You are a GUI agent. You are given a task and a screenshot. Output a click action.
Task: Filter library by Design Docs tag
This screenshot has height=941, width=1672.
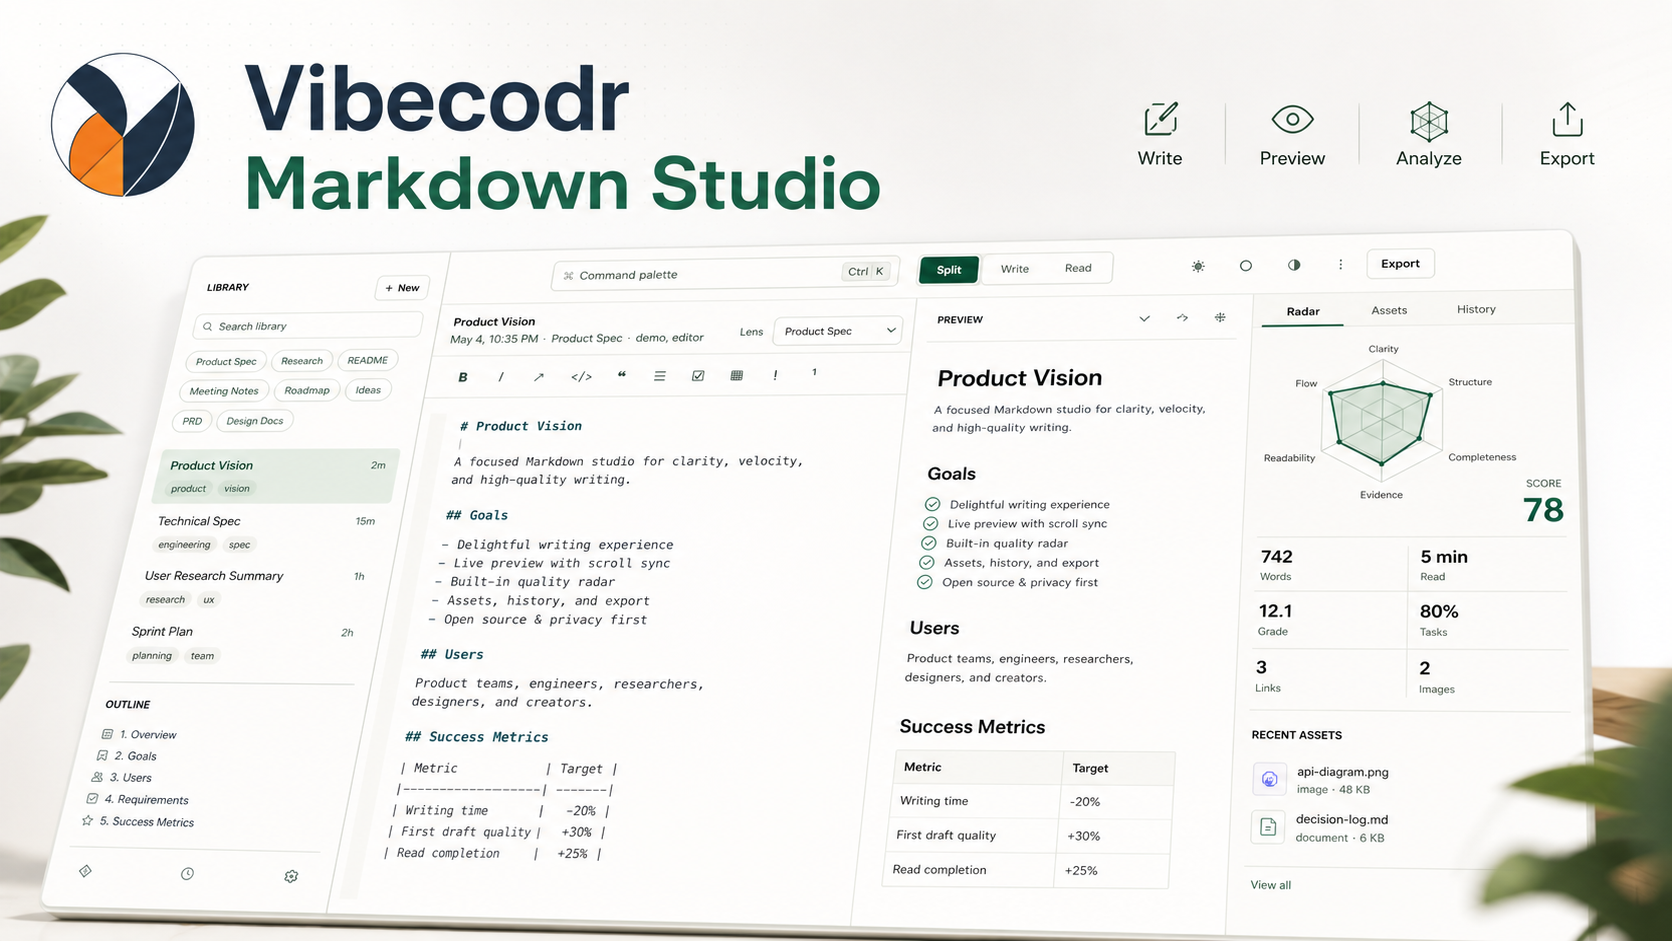coord(254,421)
